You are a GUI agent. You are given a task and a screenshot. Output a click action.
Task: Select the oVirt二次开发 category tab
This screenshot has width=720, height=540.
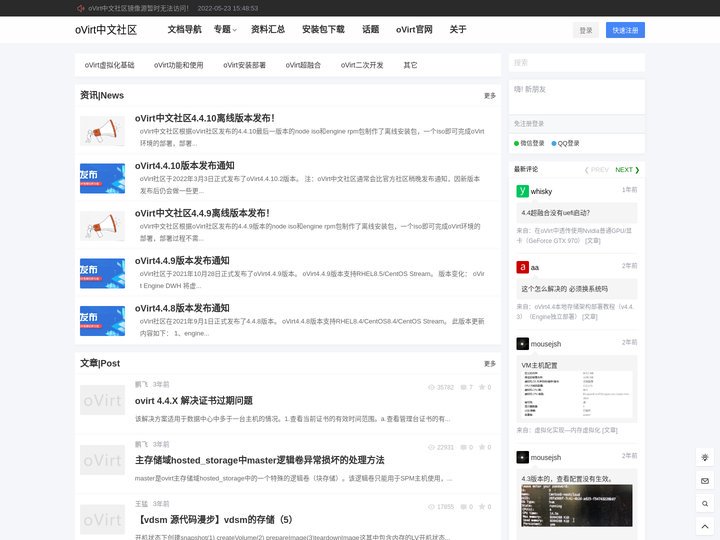click(362, 65)
